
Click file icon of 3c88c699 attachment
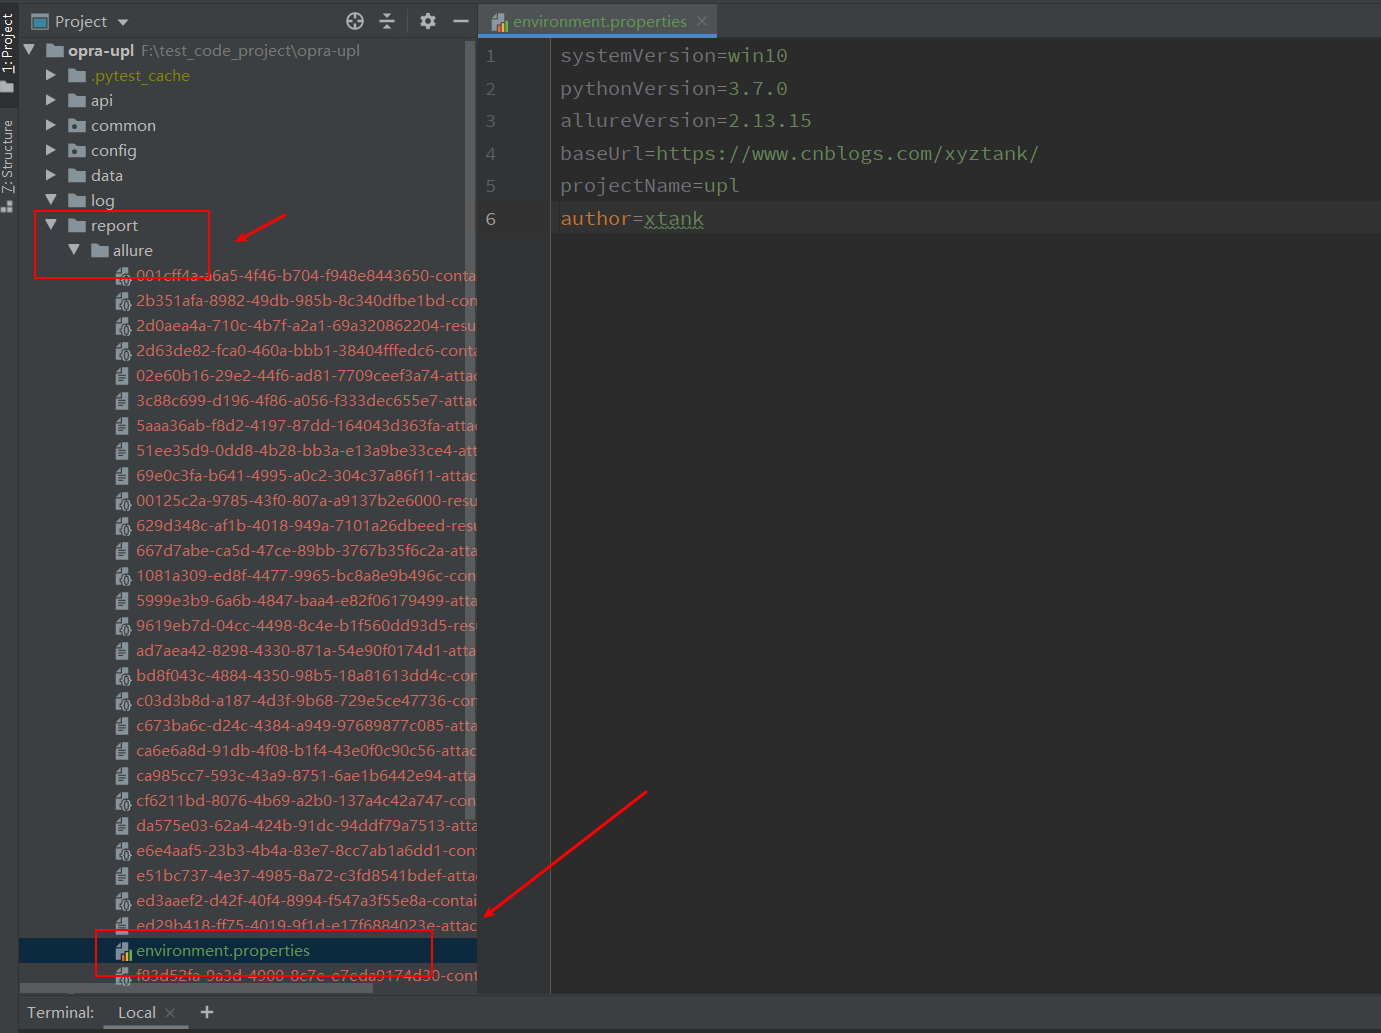(x=123, y=401)
